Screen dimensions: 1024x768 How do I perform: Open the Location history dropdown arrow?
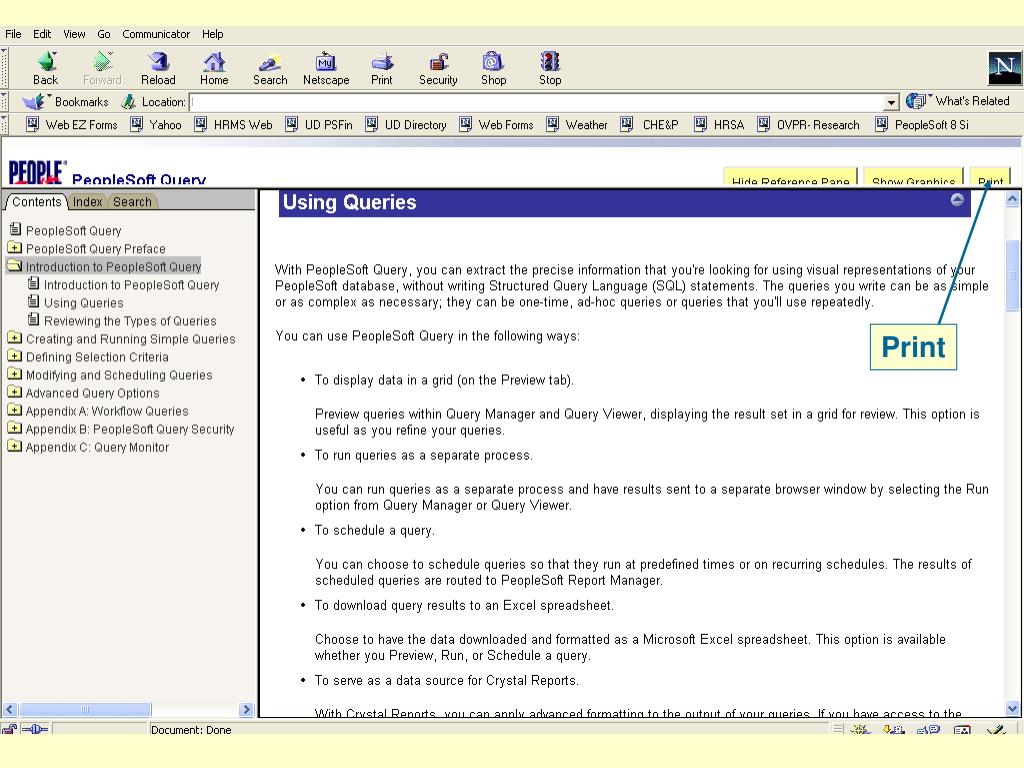click(891, 103)
